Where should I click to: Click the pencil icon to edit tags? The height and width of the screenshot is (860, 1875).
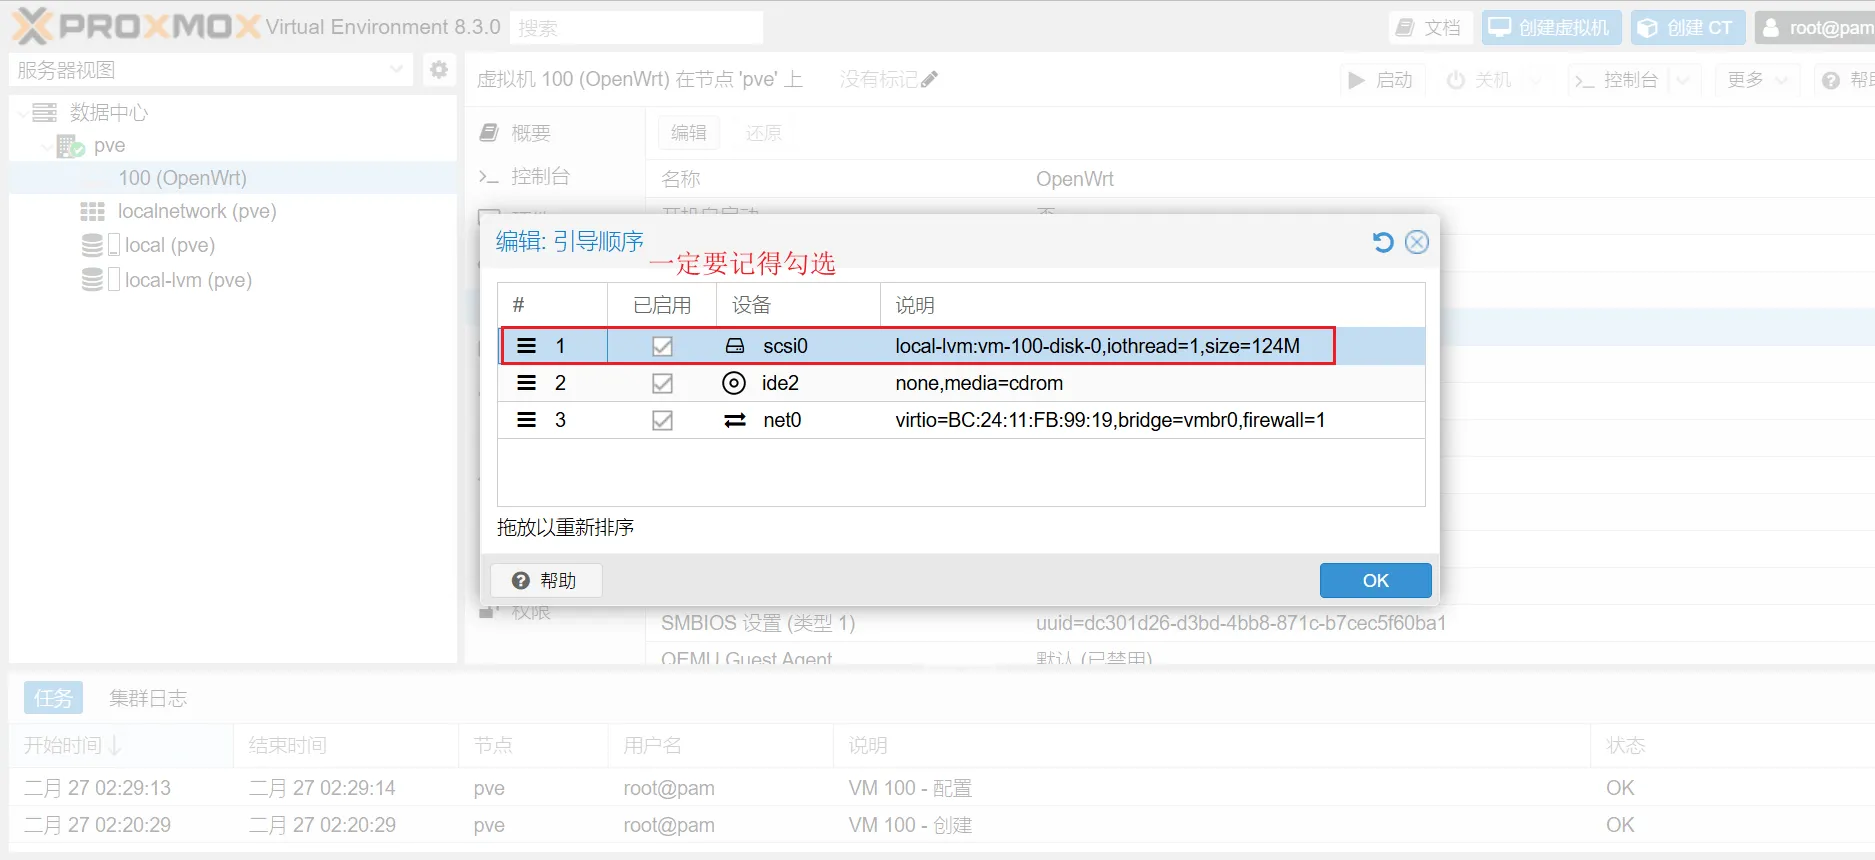(x=930, y=80)
